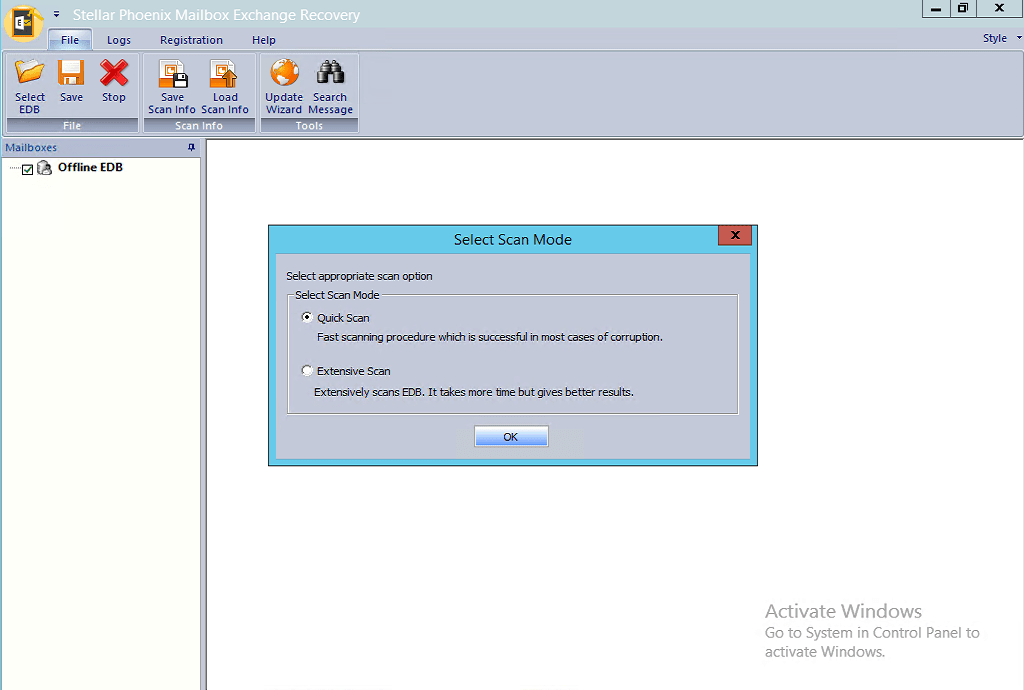Click 'Fast scanning procedure' description text

(x=490, y=337)
